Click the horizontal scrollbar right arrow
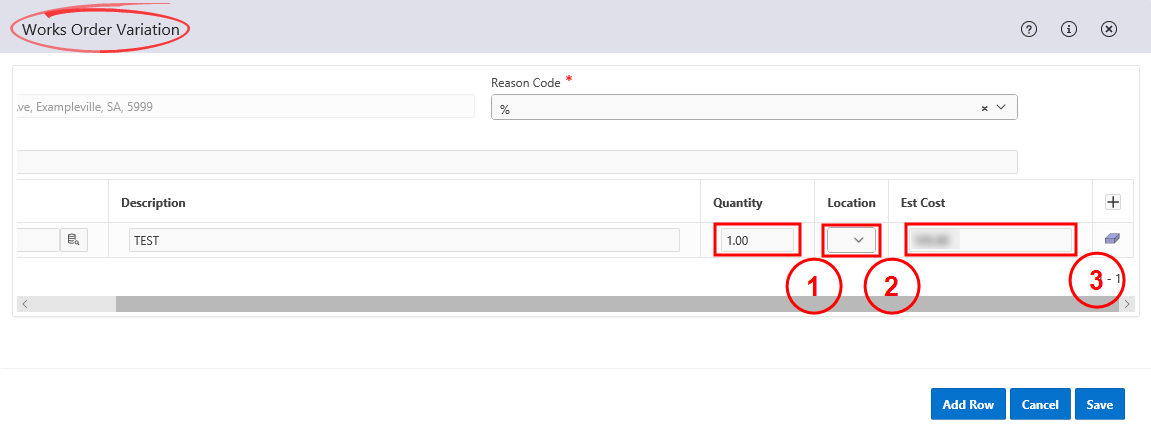Viewport: 1151px width, 443px height. [1126, 304]
